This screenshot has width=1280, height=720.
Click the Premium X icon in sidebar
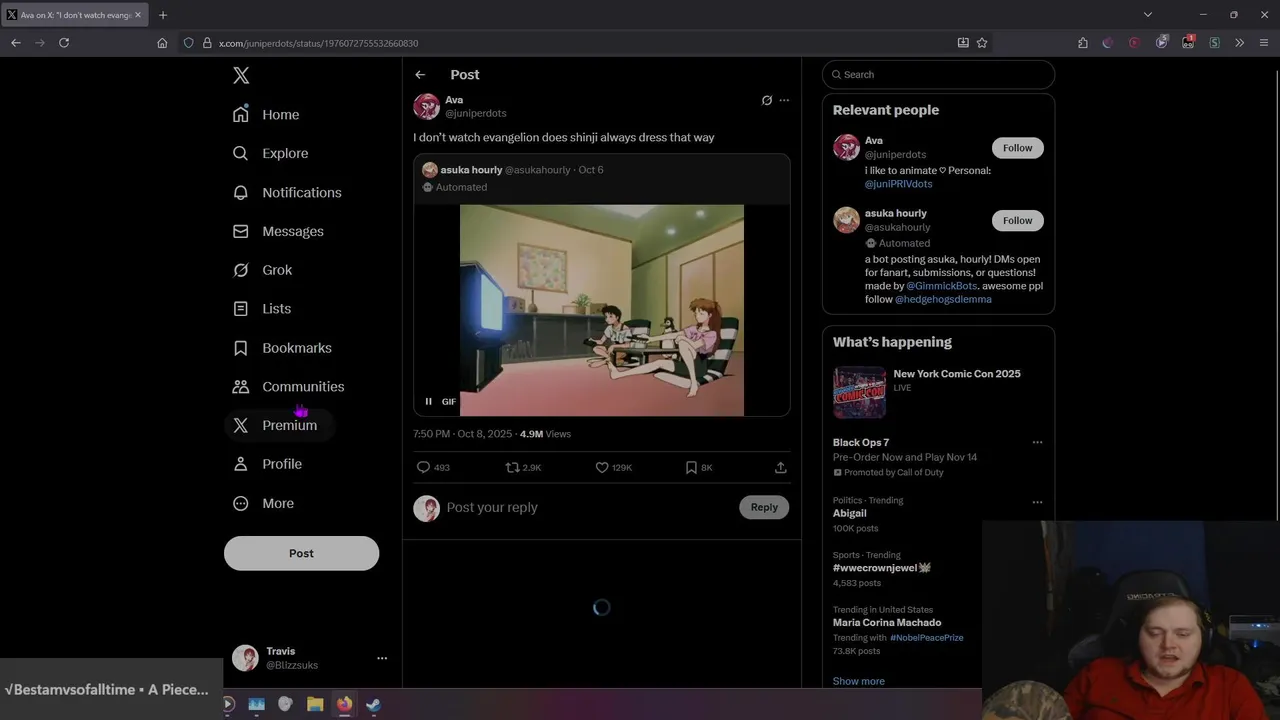240,425
